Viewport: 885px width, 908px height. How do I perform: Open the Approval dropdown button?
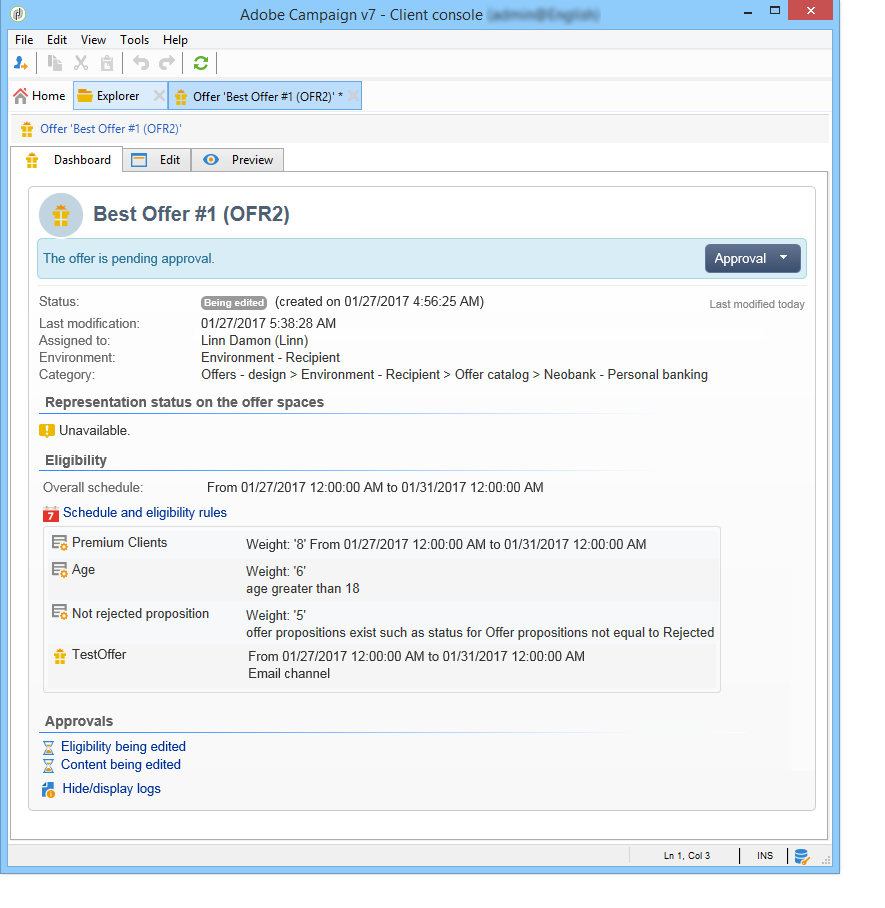click(752, 258)
